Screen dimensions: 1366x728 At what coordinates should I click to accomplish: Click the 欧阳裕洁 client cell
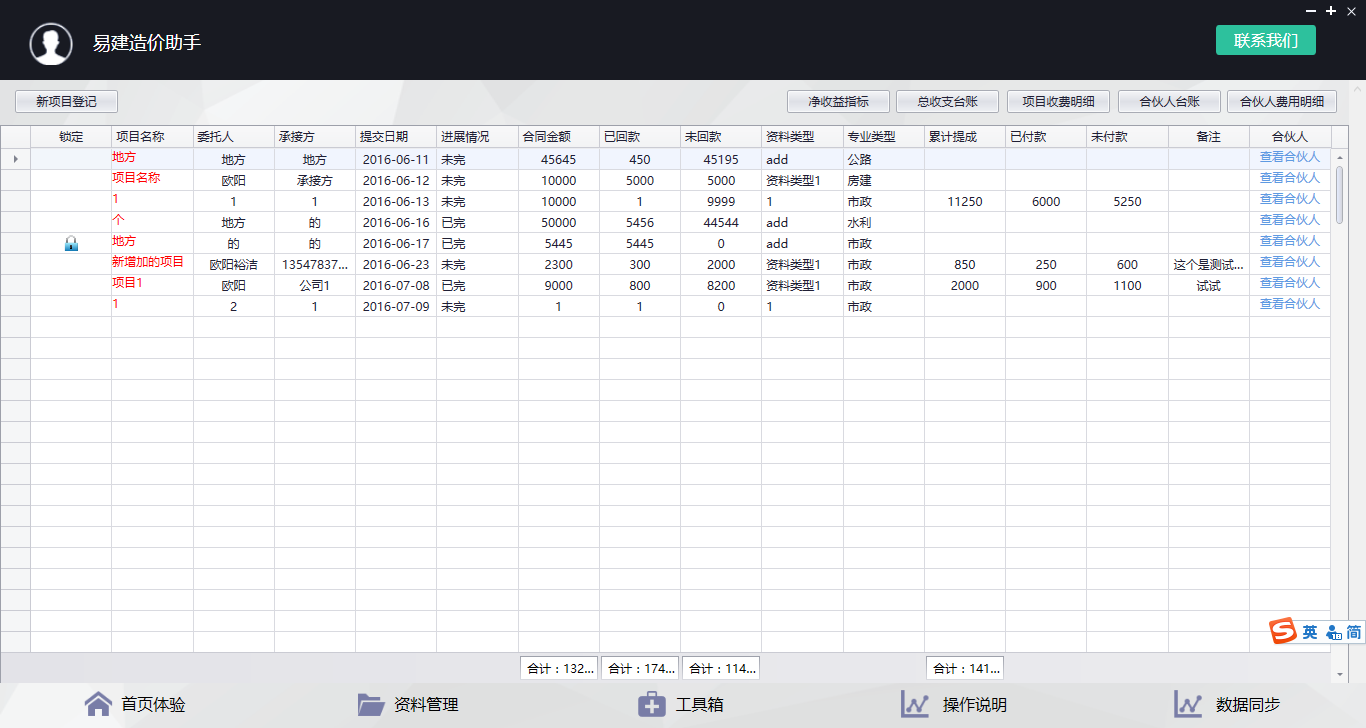(234, 265)
